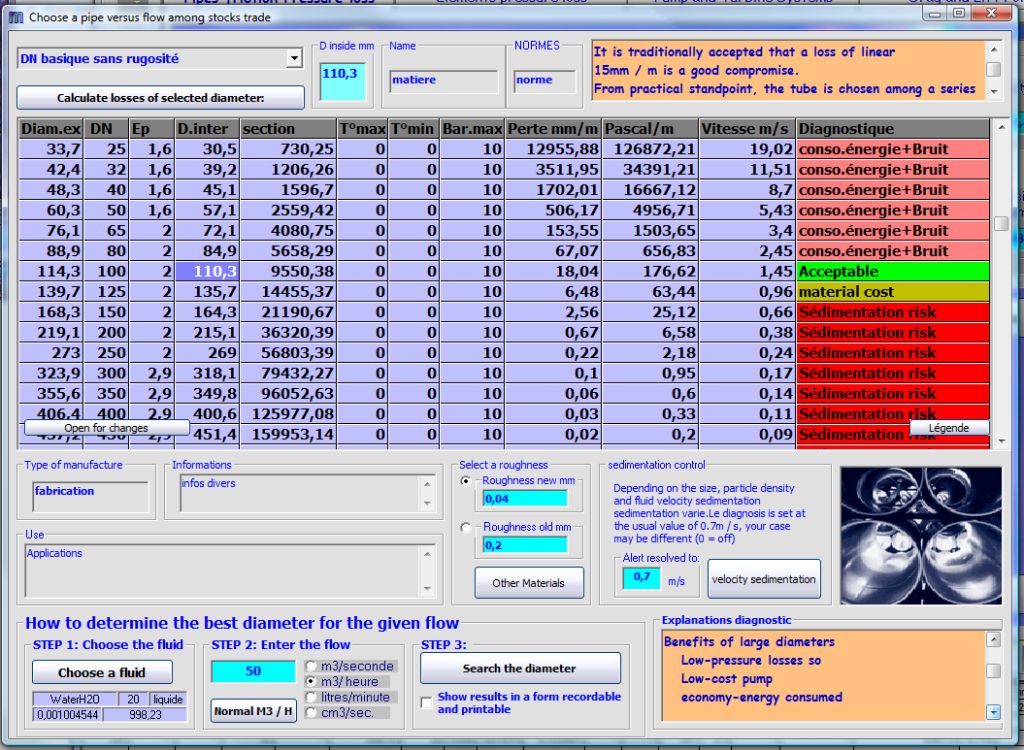
Task: Click Choose a fluid button
Action: click(102, 672)
